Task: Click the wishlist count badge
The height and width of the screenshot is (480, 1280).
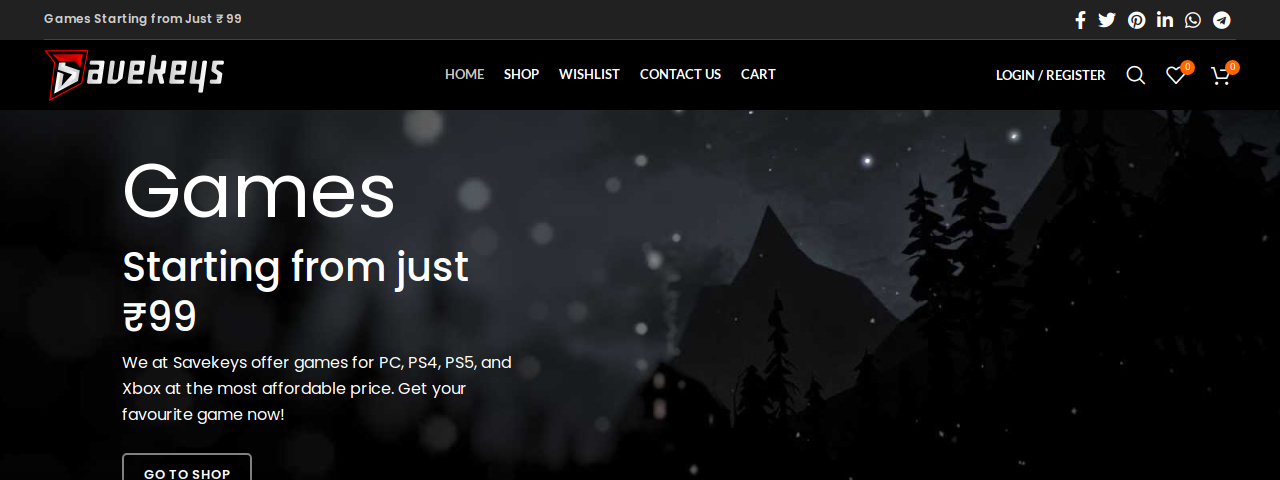Action: click(x=1187, y=67)
